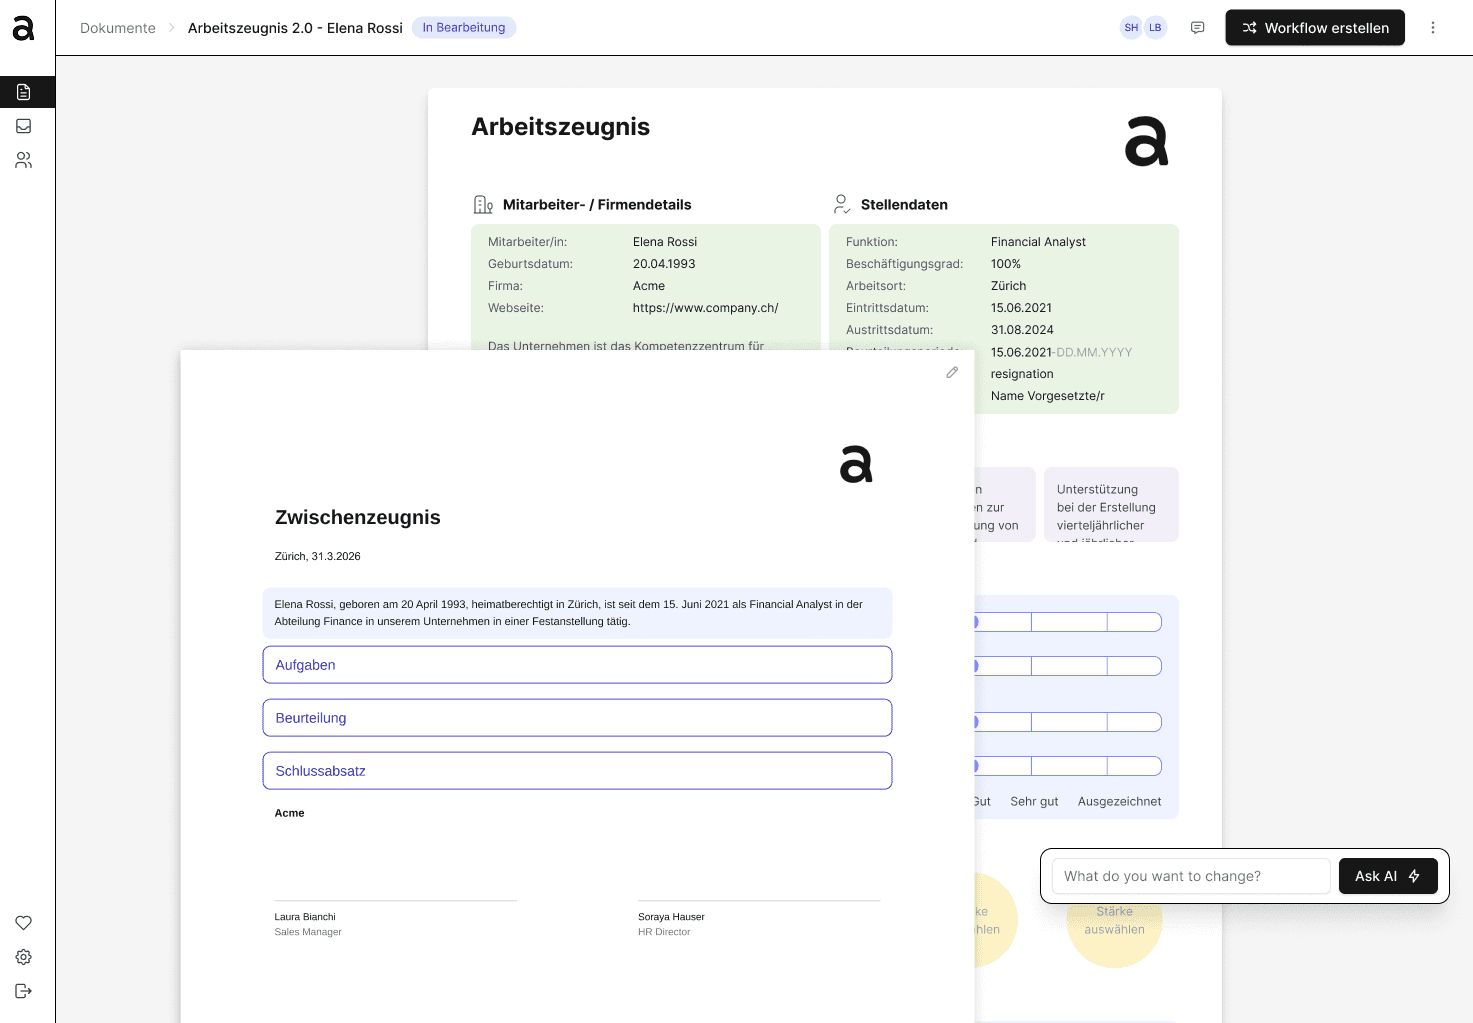Click the Unterstützung bei der Erstellung task card
This screenshot has width=1473, height=1023.
coord(1111,505)
